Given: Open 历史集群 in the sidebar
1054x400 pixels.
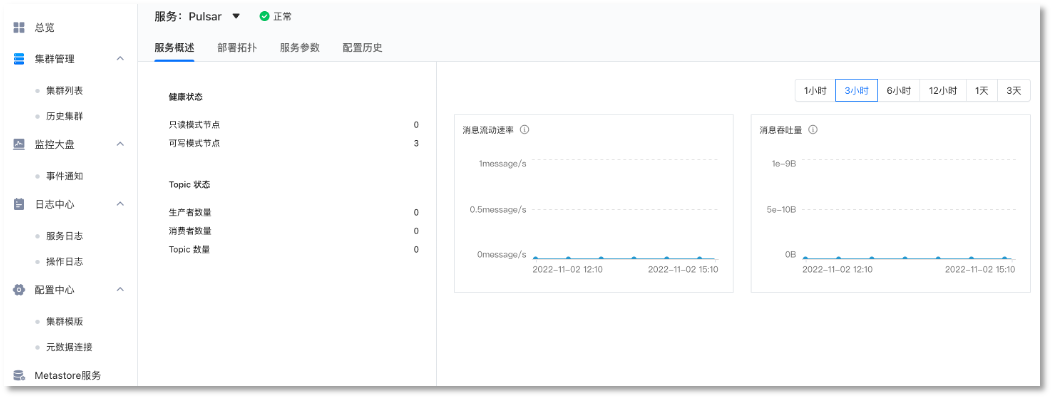Looking at the screenshot, I should (x=65, y=116).
